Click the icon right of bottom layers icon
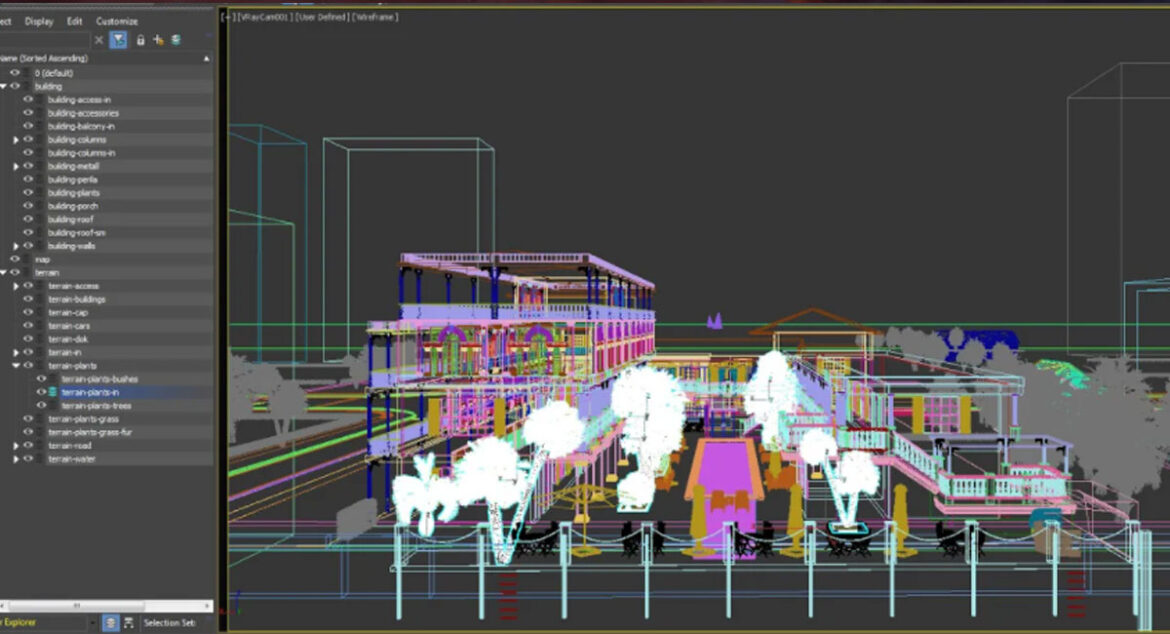Viewport: 1170px width, 634px height. pyautogui.click(x=129, y=620)
